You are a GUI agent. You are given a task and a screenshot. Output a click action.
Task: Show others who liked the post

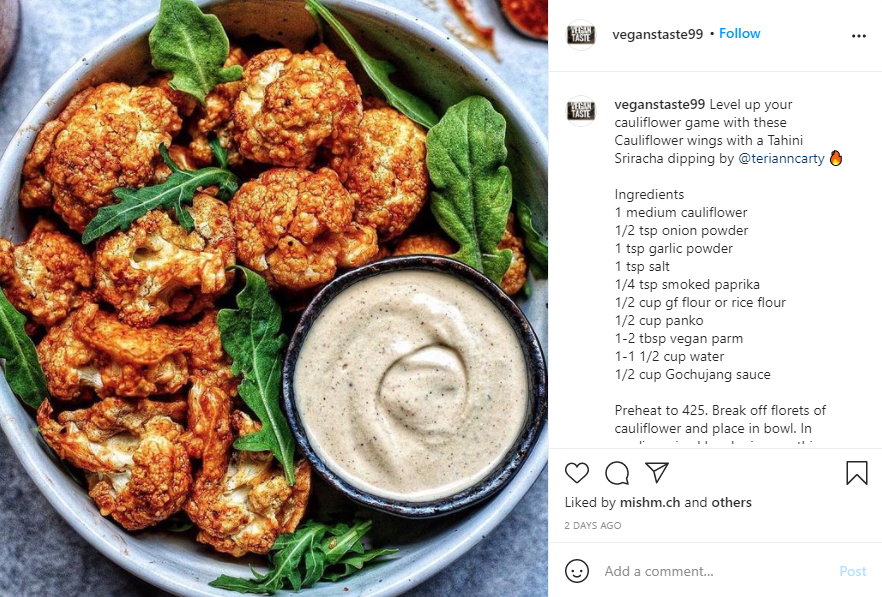point(731,502)
